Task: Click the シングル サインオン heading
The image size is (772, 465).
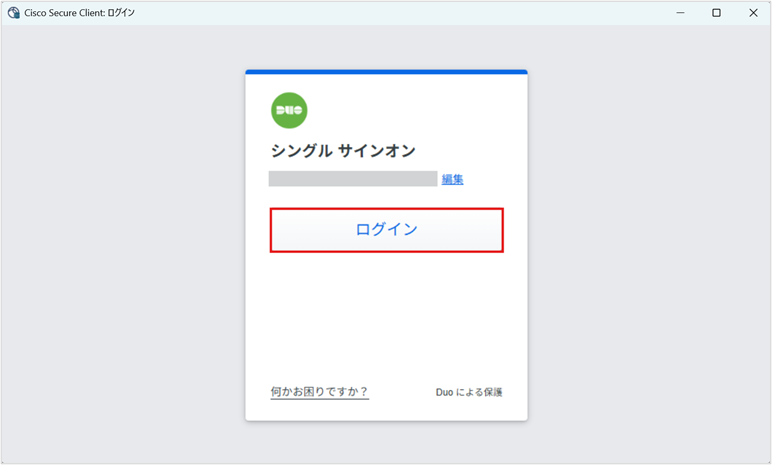Action: (x=343, y=151)
